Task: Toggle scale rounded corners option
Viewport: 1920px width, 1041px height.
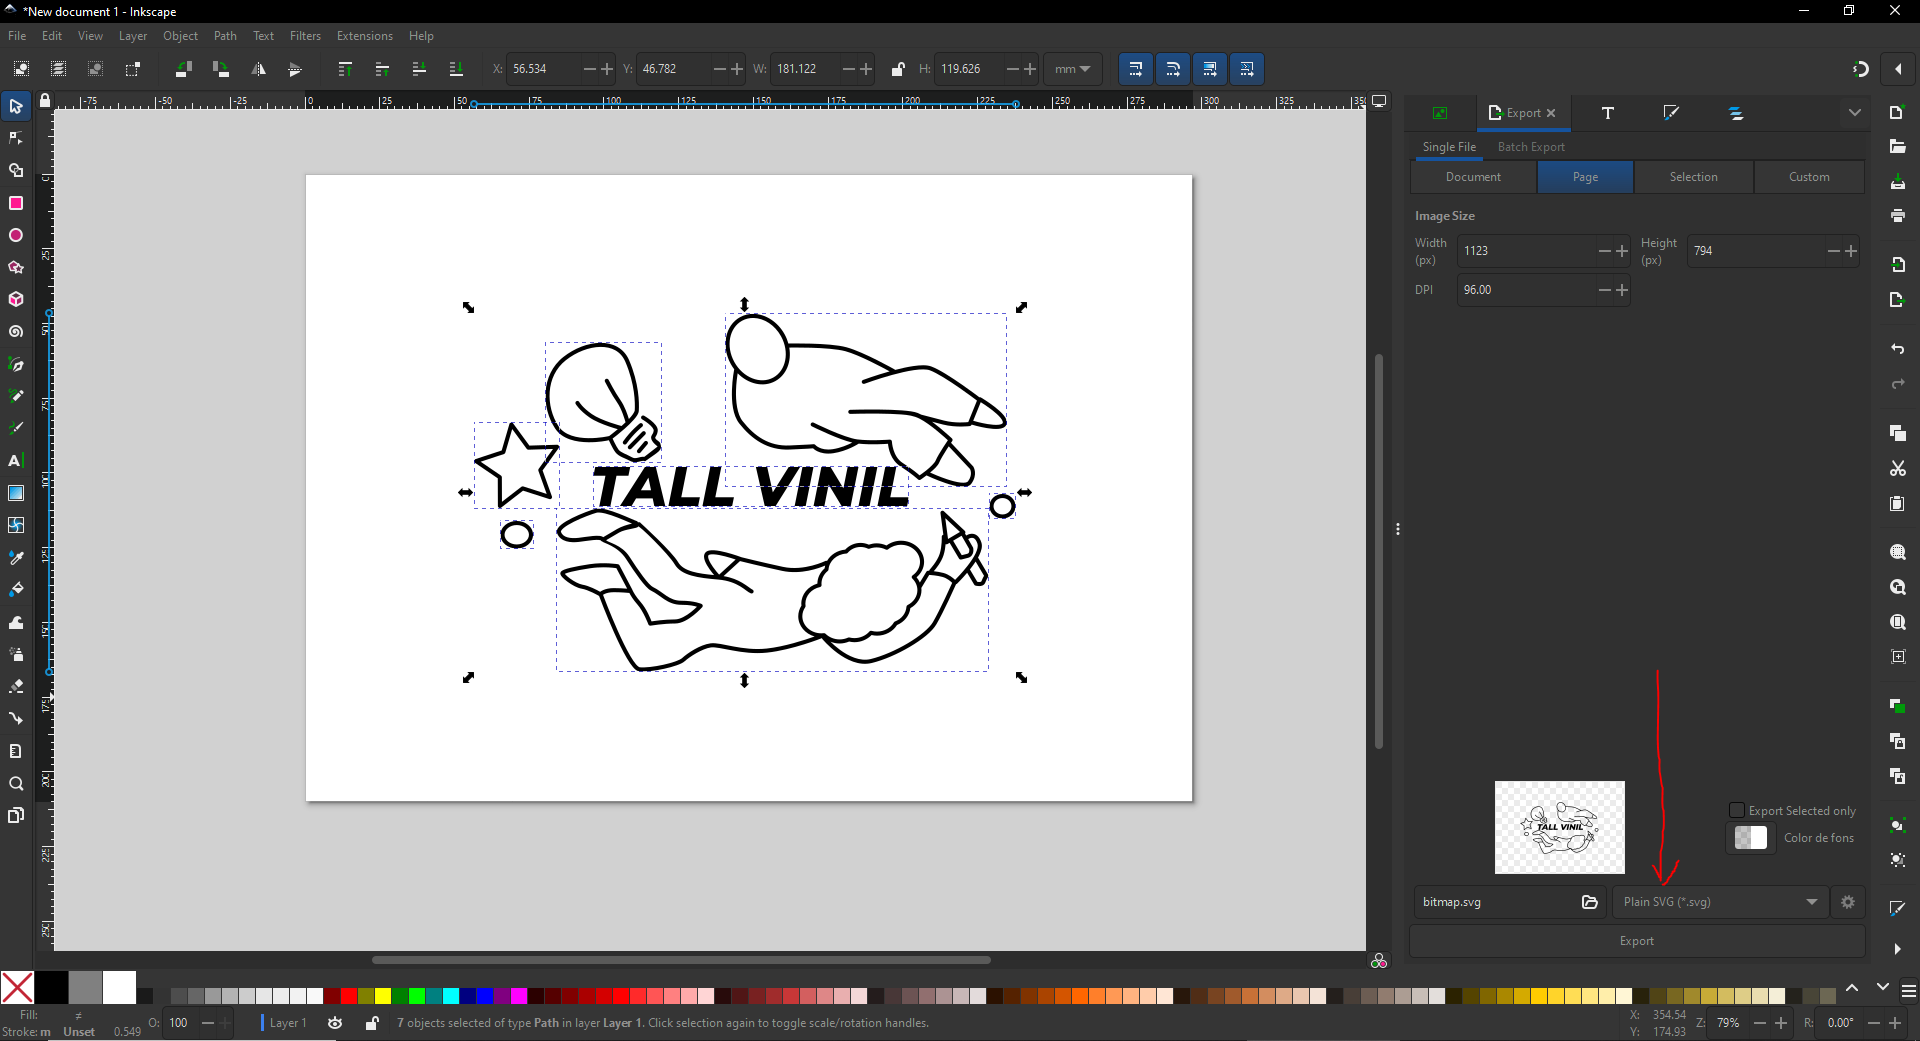Action: tap(1173, 69)
